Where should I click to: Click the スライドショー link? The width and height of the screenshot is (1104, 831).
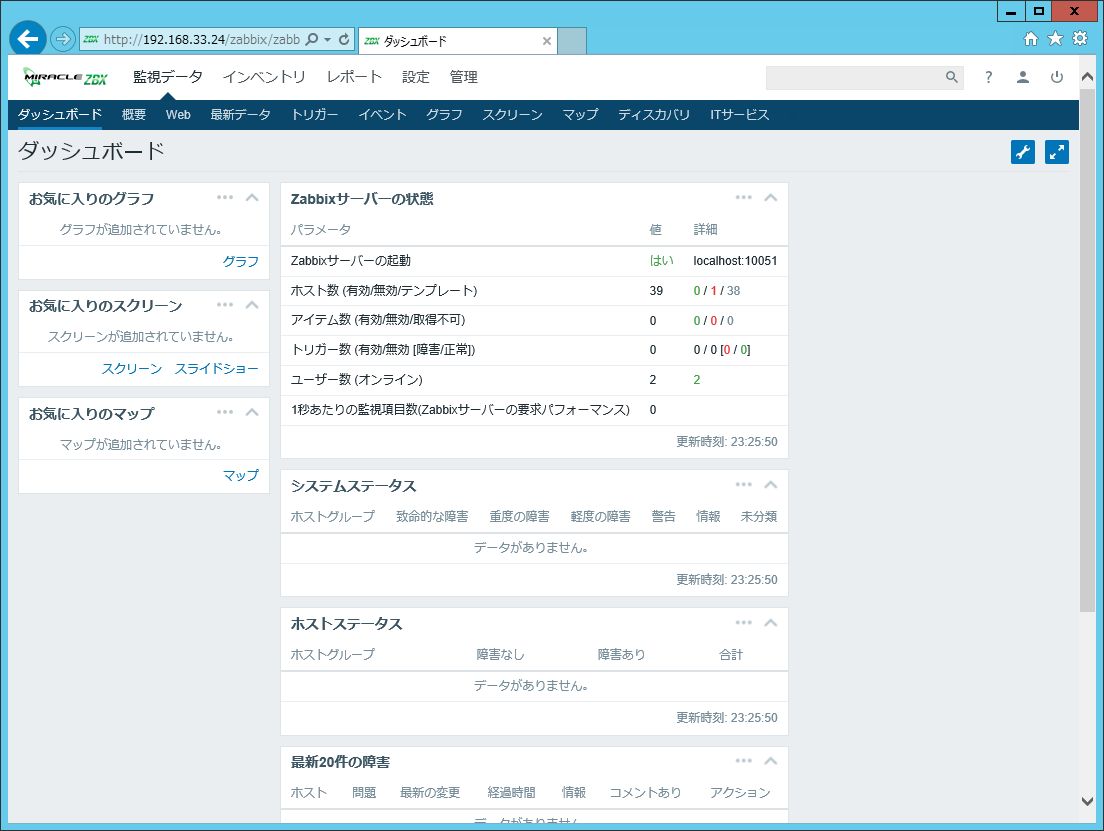(x=217, y=368)
